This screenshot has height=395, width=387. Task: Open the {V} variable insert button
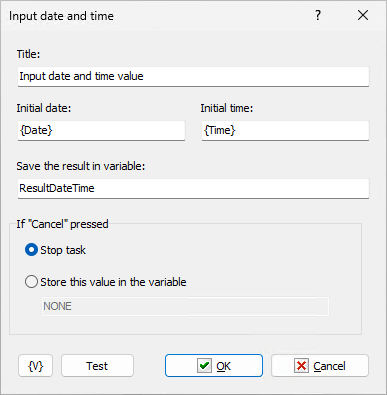coord(35,366)
